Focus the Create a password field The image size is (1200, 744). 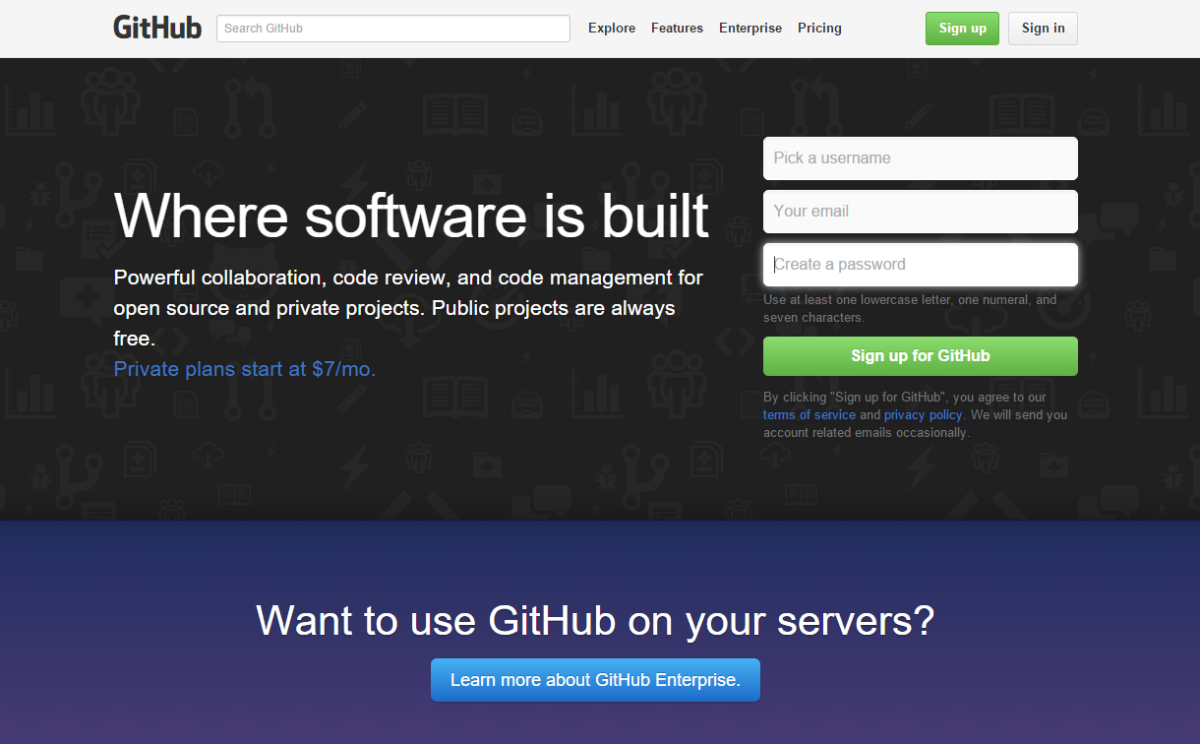click(x=920, y=265)
